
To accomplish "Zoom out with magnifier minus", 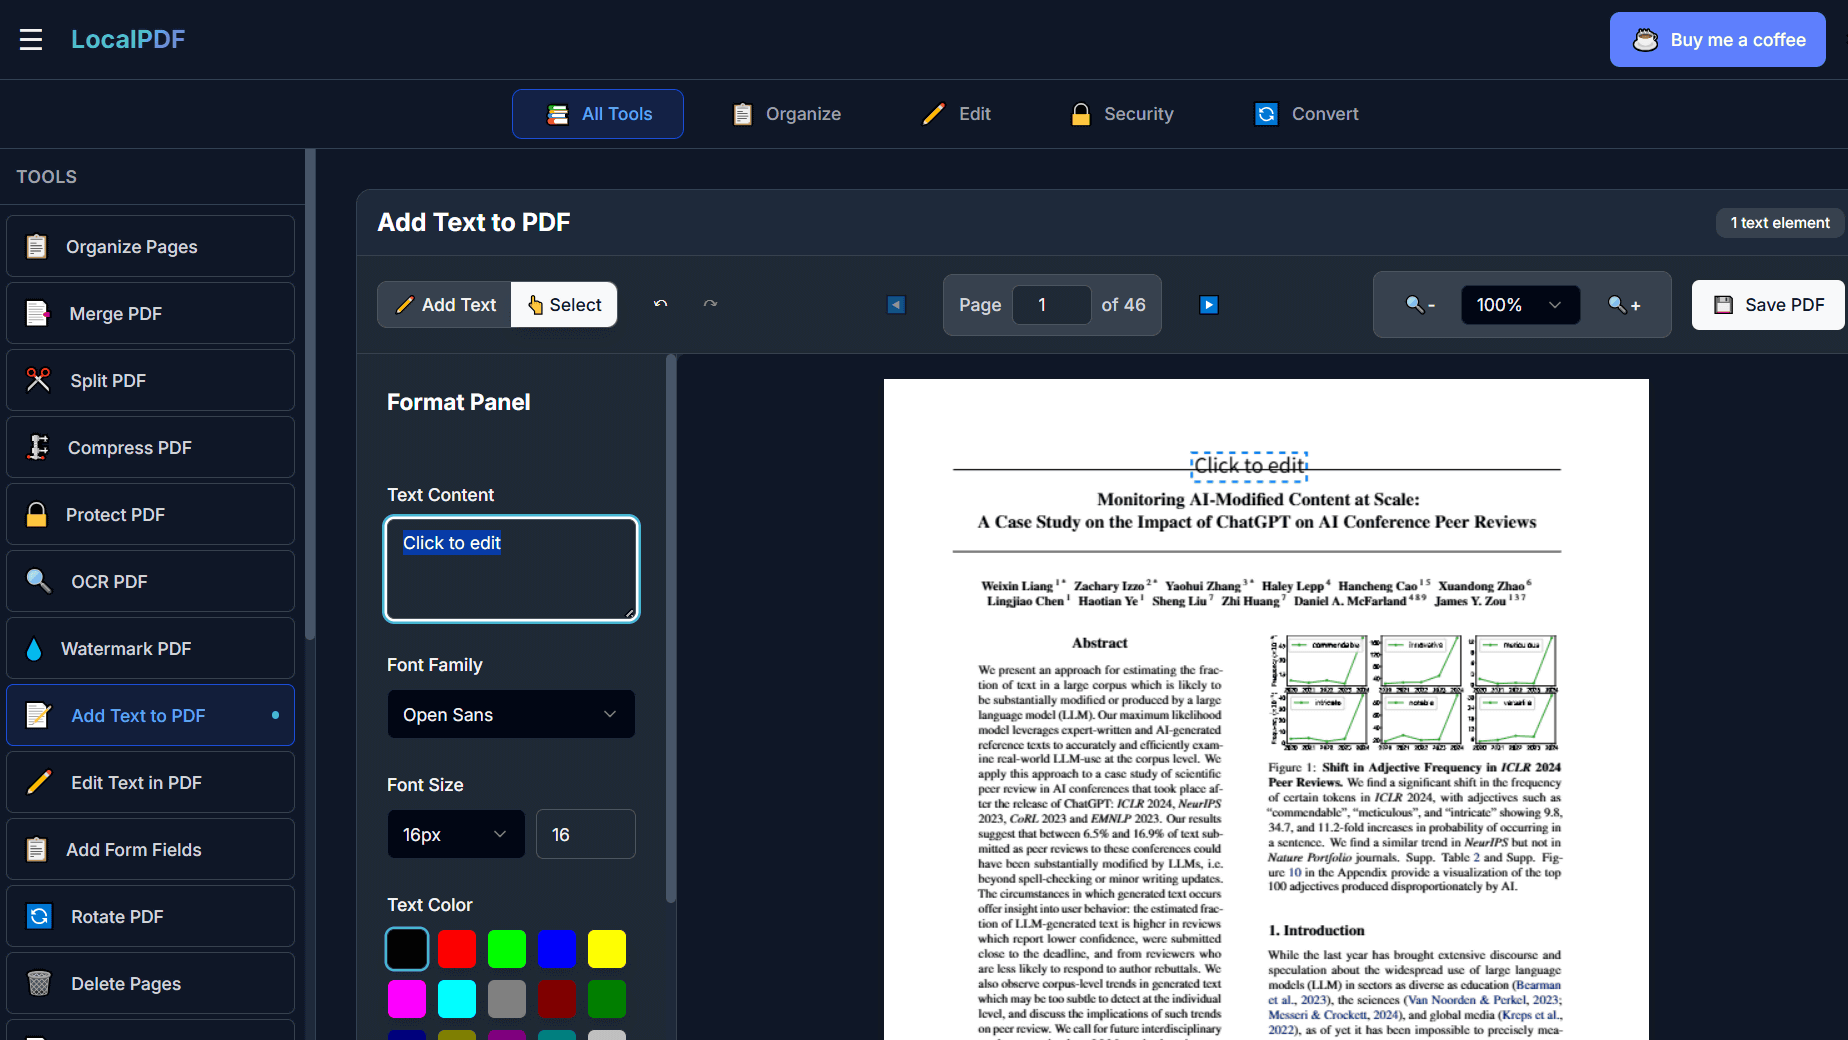I will coord(1420,305).
